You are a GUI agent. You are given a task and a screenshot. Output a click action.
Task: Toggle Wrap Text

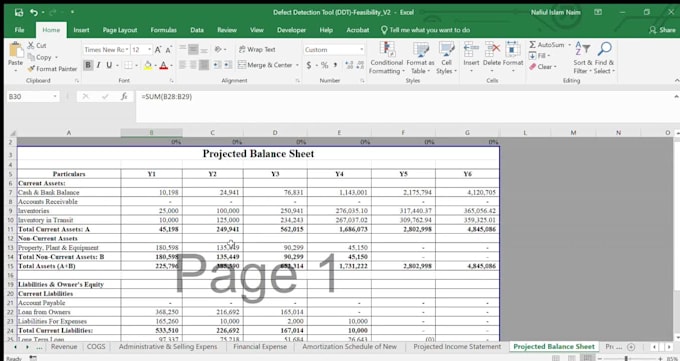point(257,49)
